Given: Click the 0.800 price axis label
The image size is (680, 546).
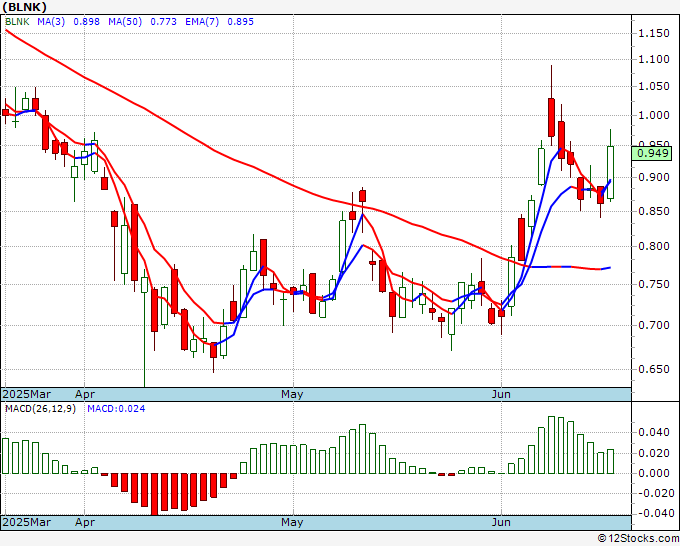Looking at the screenshot, I should pos(654,246).
